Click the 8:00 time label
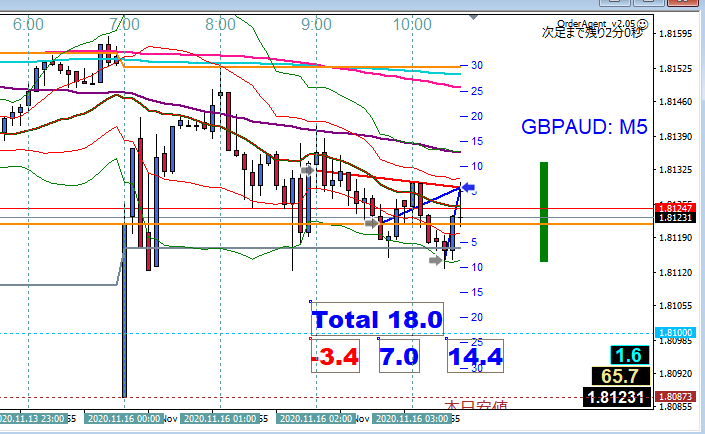The image size is (705, 434). 220,24
